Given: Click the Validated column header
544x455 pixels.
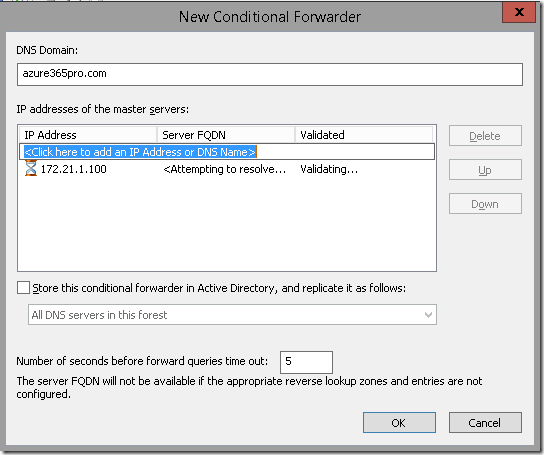Looking at the screenshot, I should click(x=364, y=135).
